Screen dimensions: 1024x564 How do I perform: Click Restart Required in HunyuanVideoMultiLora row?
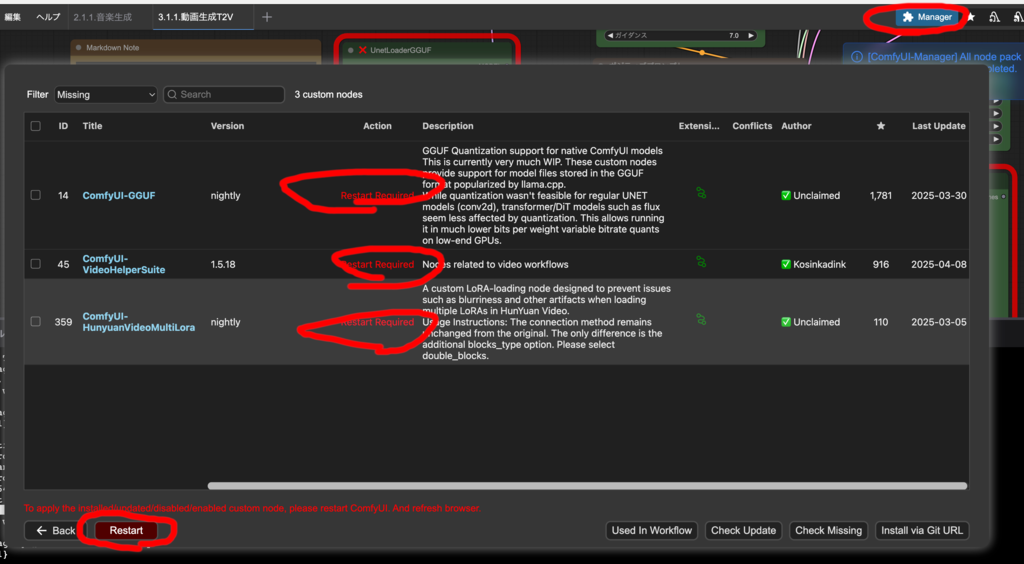pos(377,322)
